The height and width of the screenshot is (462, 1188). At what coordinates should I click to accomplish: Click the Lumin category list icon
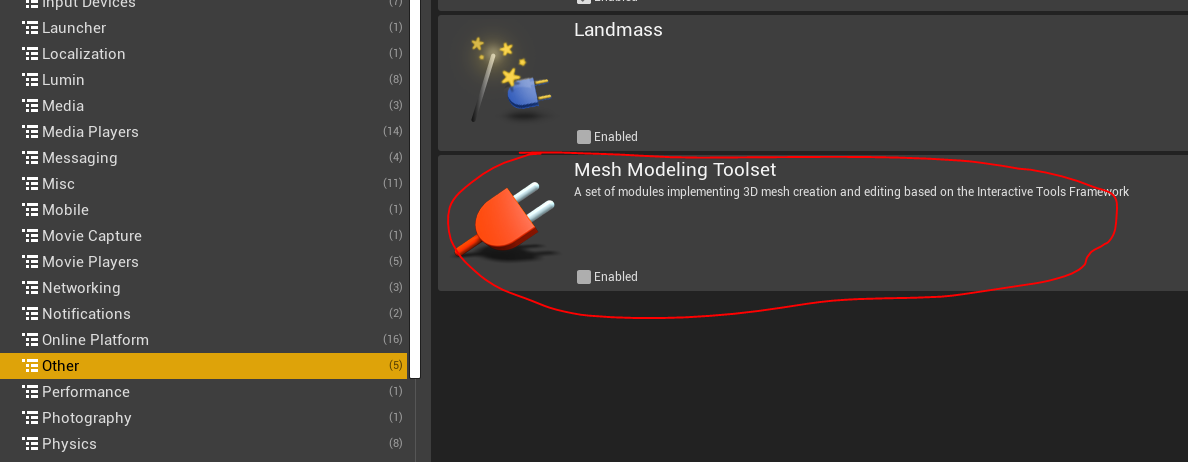point(30,80)
